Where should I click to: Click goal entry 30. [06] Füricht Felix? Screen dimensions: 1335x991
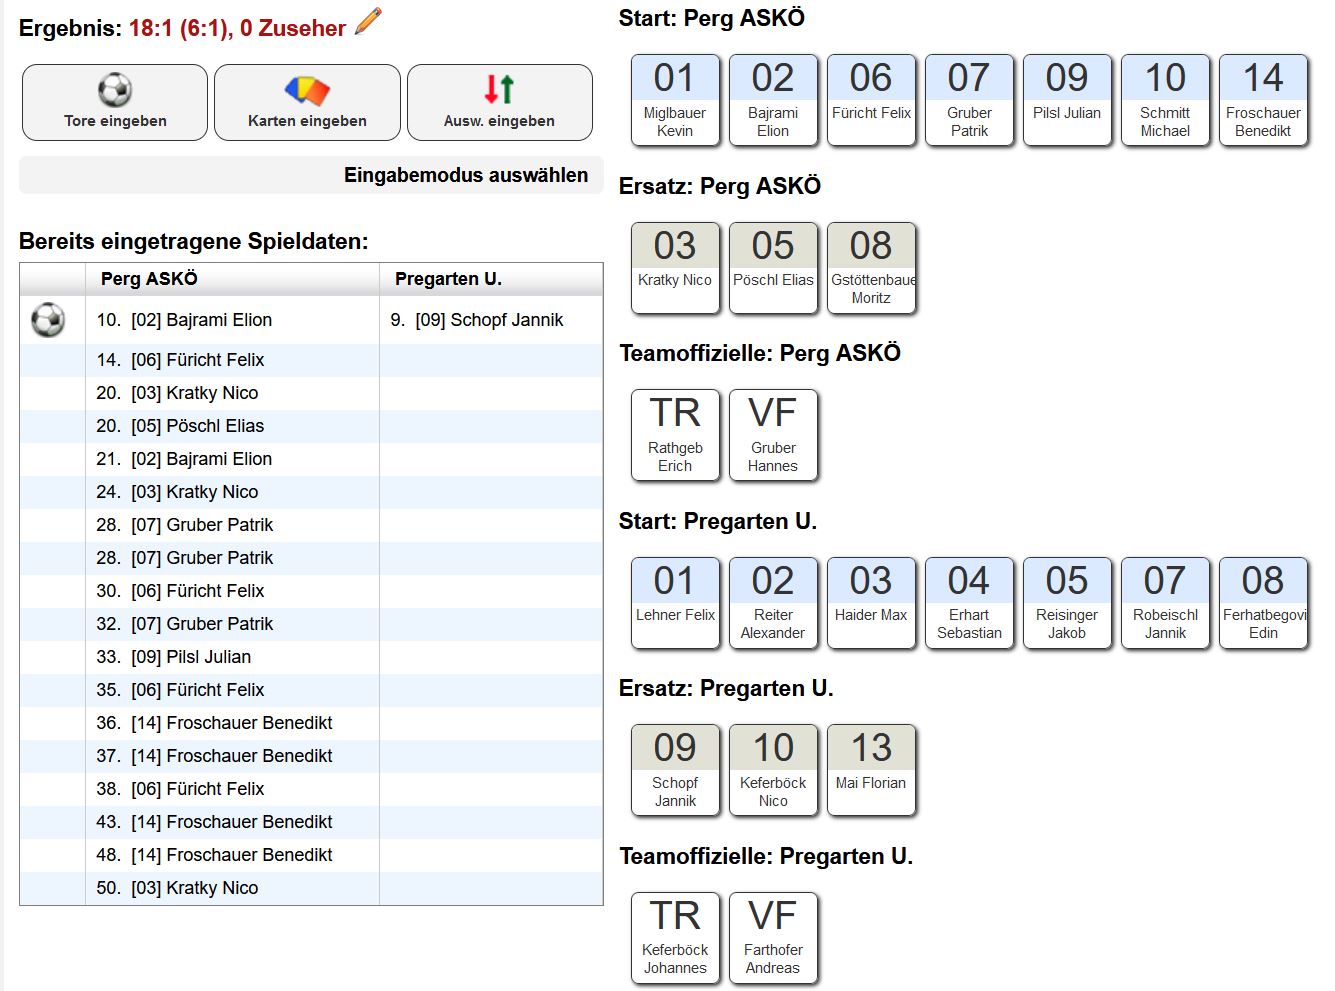180,591
